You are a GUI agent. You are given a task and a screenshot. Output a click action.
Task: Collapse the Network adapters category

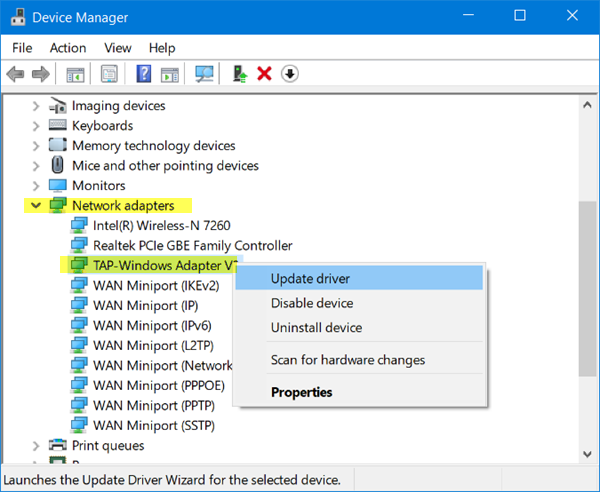(x=37, y=206)
